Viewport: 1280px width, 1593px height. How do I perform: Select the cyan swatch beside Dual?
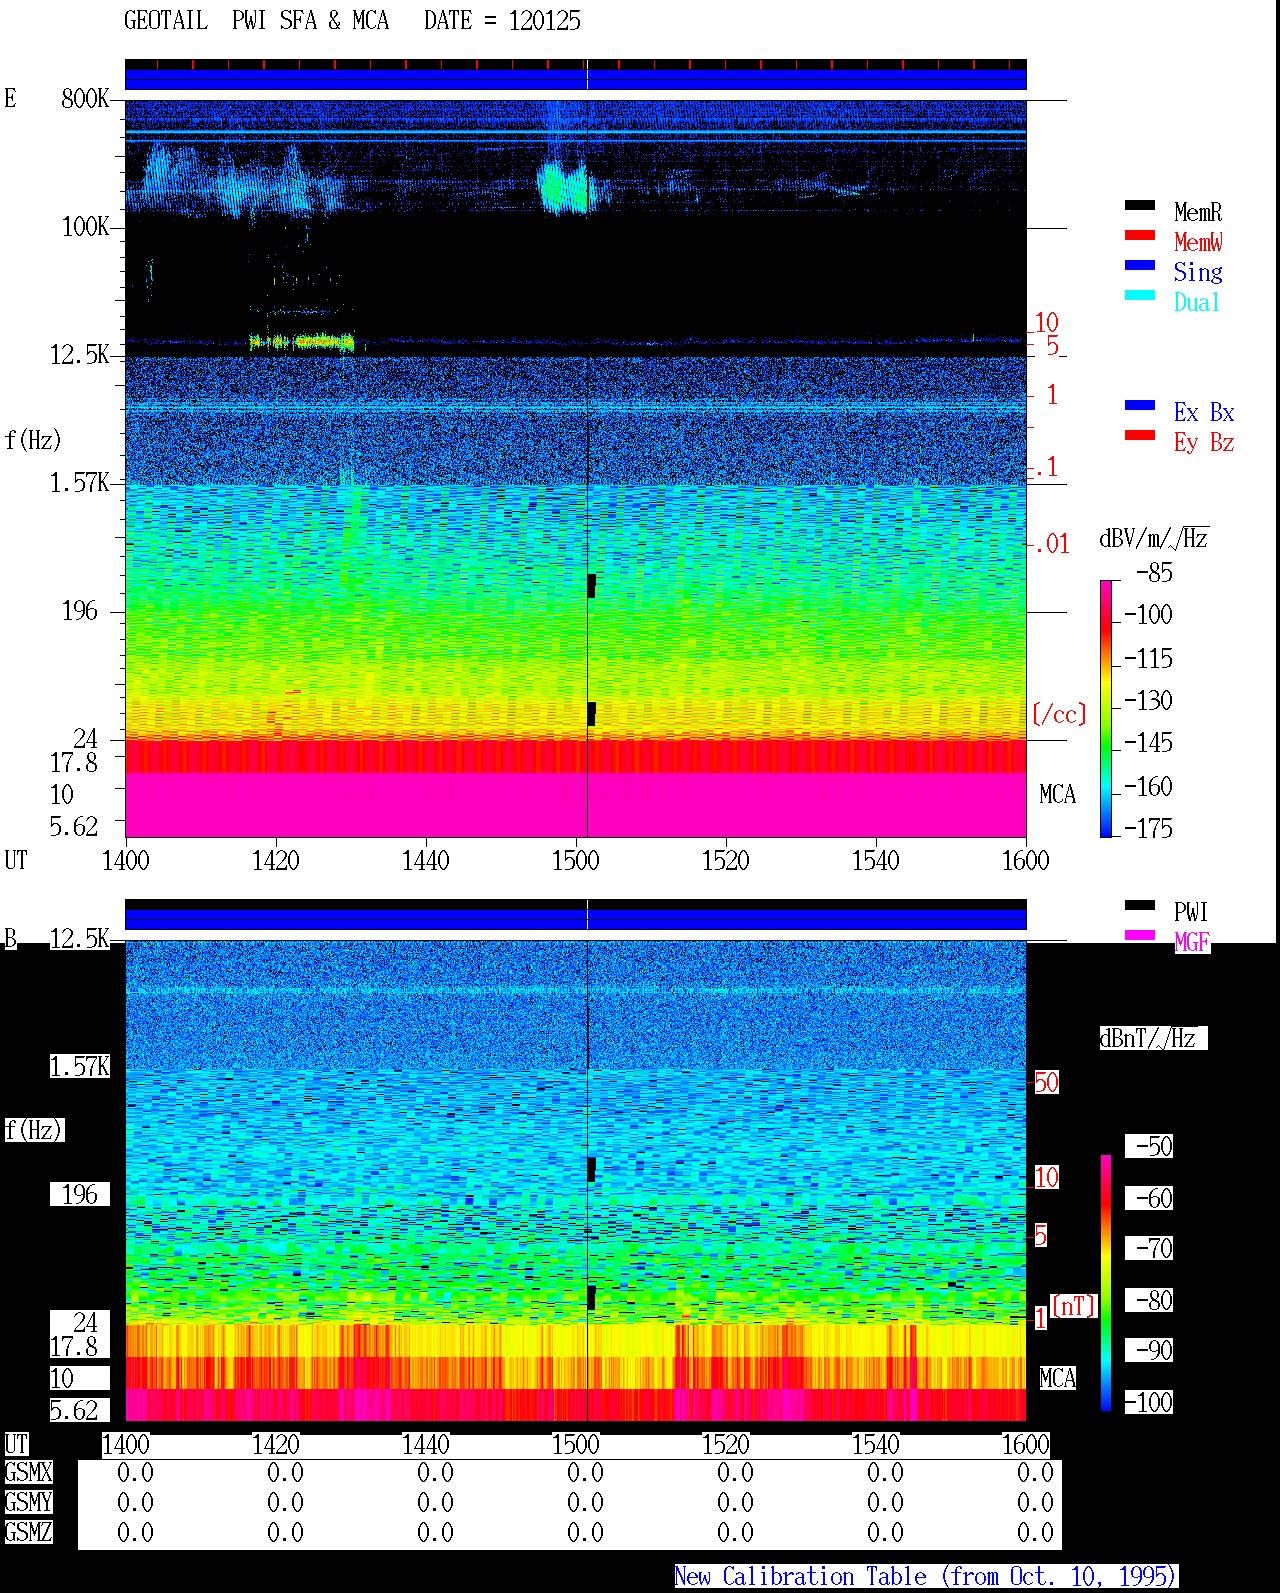[1139, 295]
